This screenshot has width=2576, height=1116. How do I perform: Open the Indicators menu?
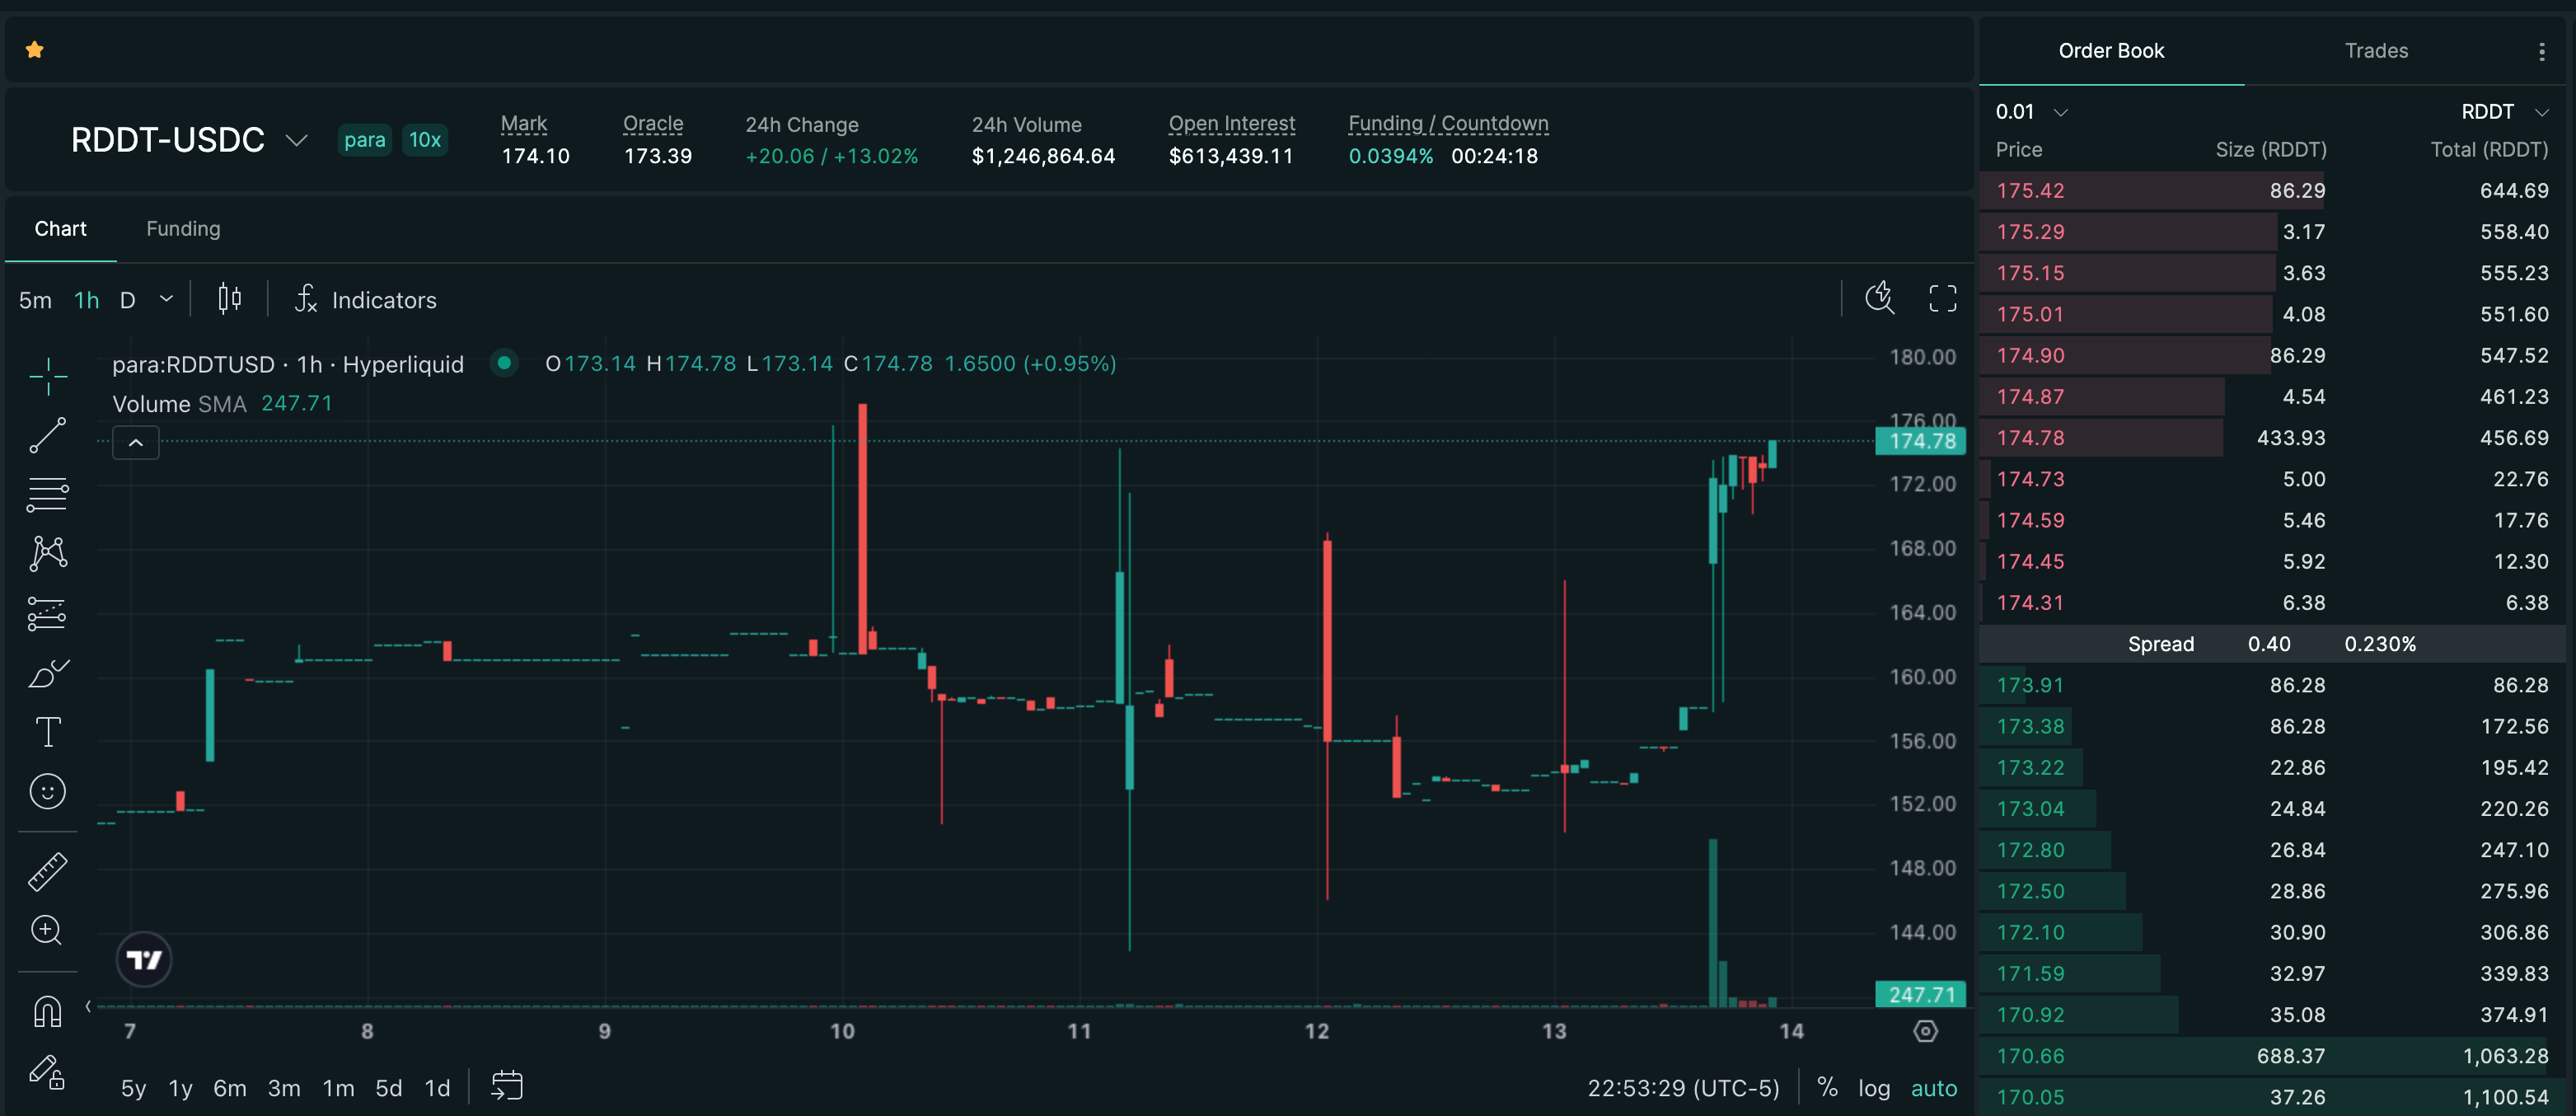click(366, 300)
